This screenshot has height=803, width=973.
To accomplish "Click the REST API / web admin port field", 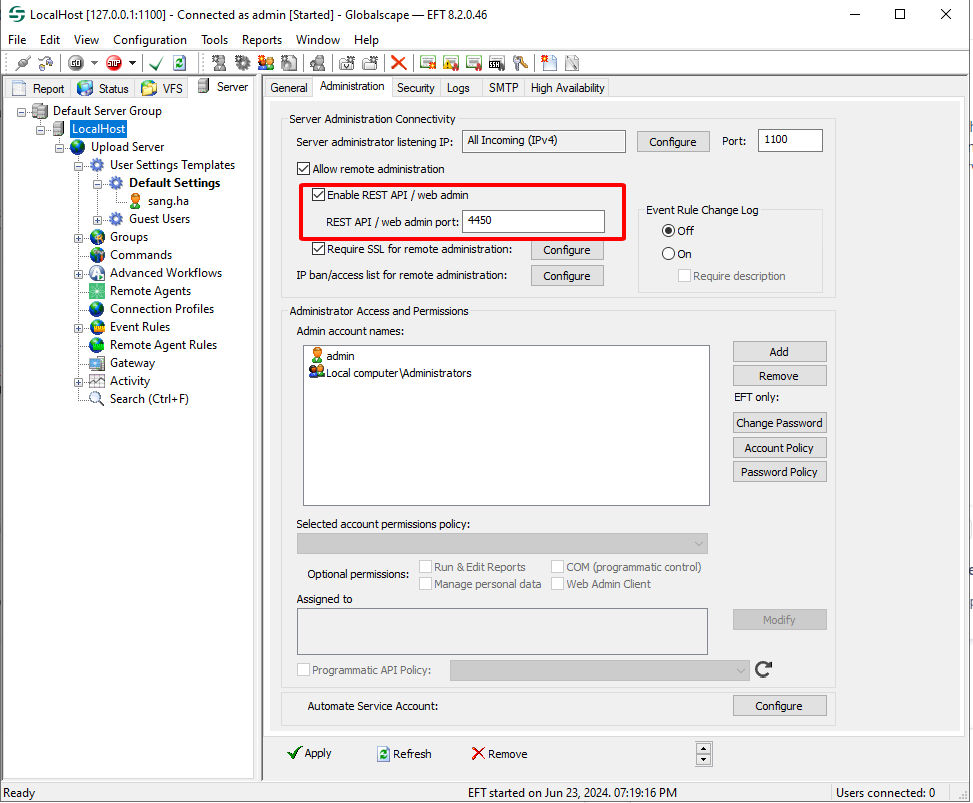I will point(534,221).
